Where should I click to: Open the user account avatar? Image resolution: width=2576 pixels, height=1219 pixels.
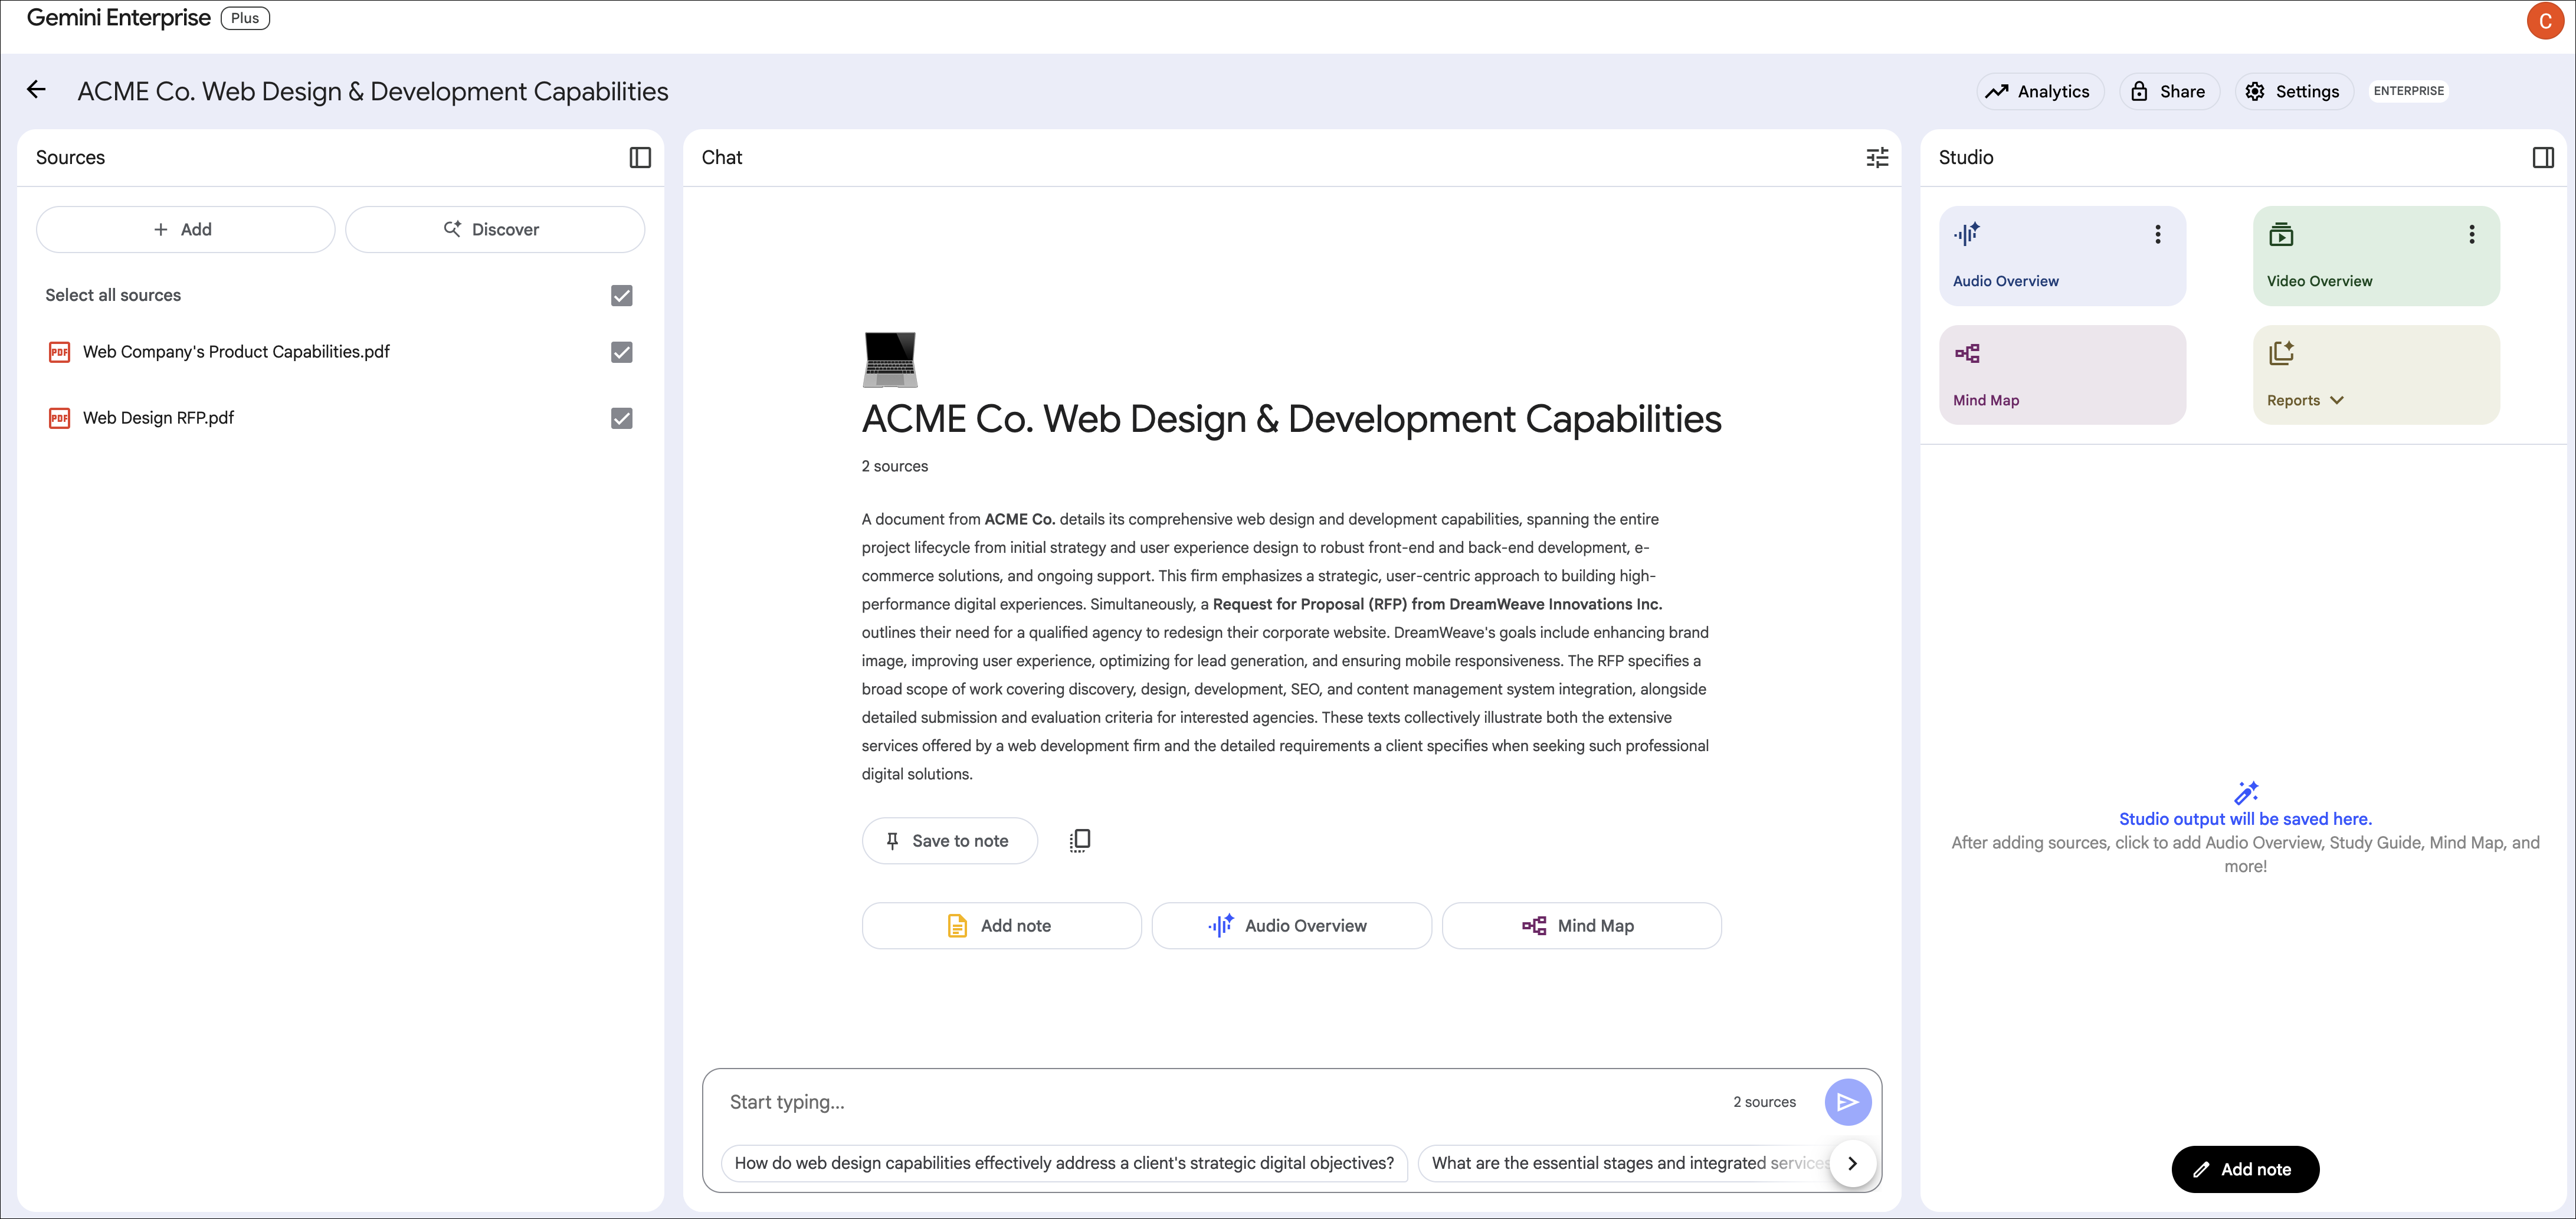click(2544, 21)
